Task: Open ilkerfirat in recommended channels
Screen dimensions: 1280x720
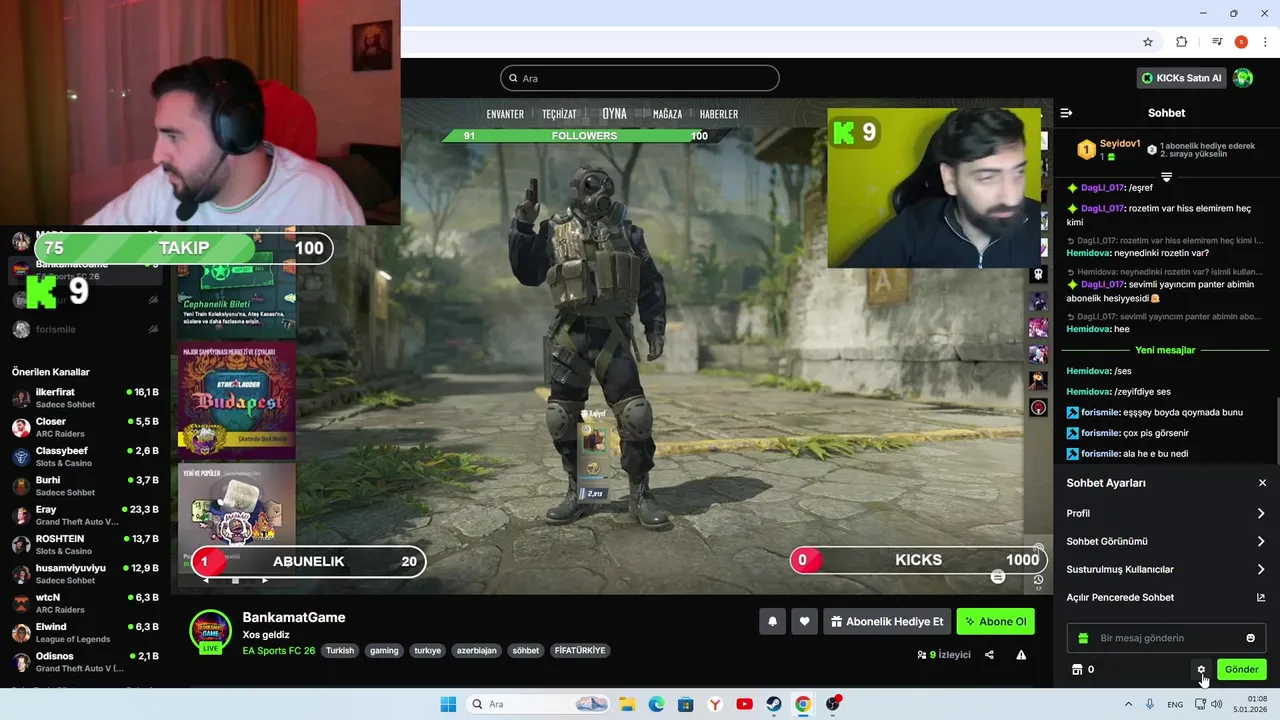Action: pyautogui.click(x=85, y=398)
